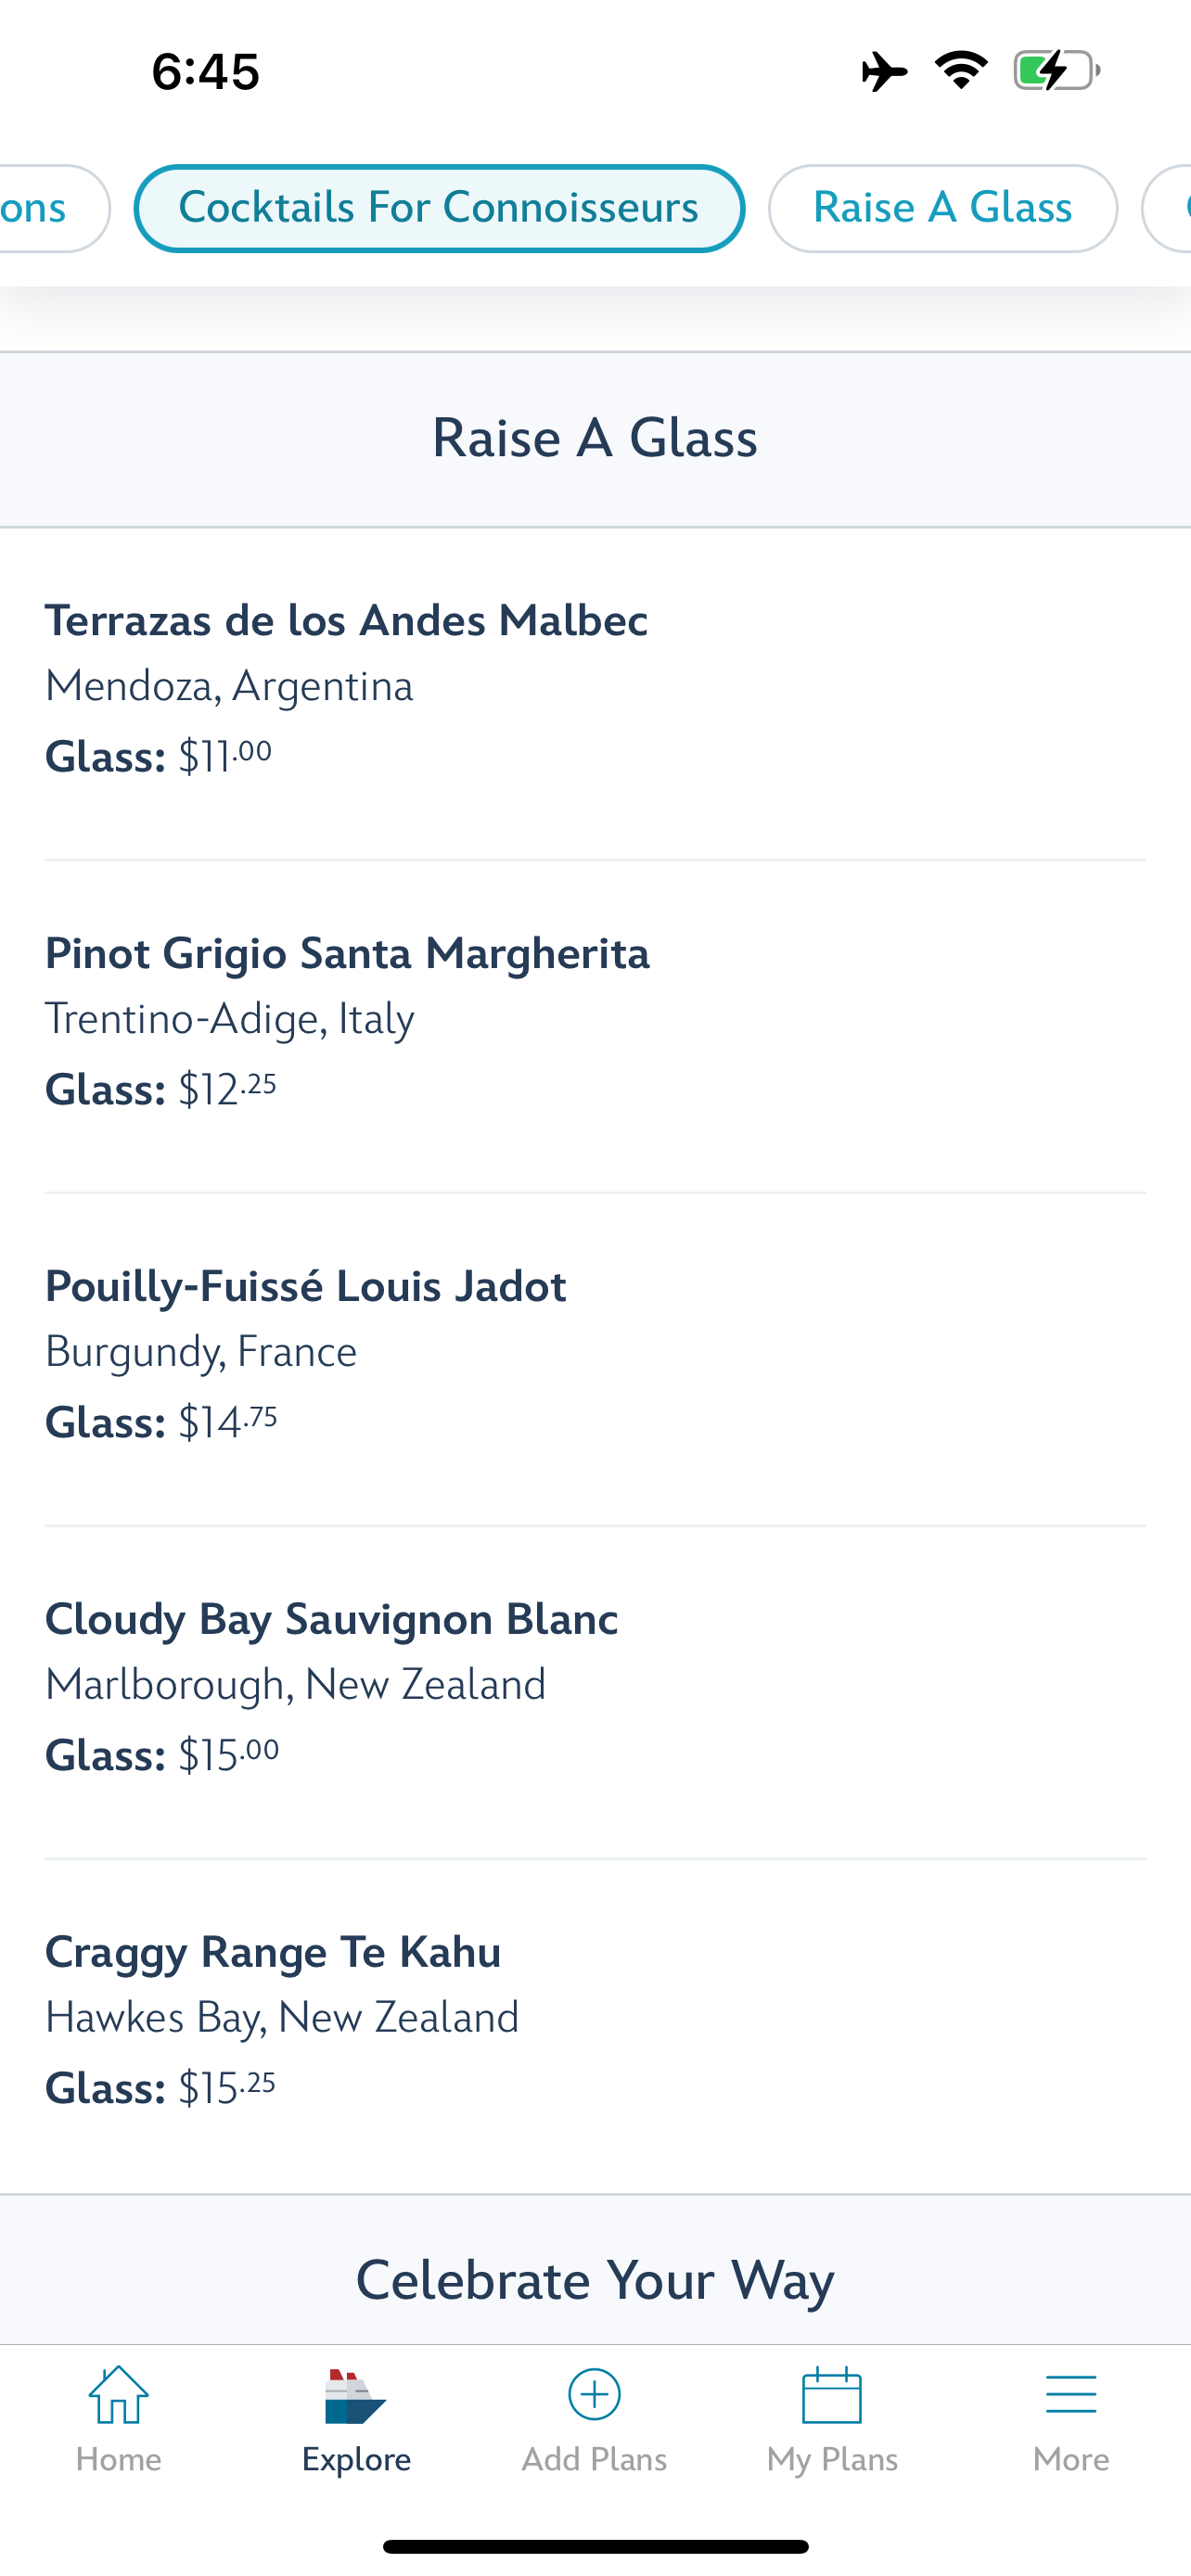
Task: Tap Craggy Range Te Kahu wine
Action: click(273, 1953)
